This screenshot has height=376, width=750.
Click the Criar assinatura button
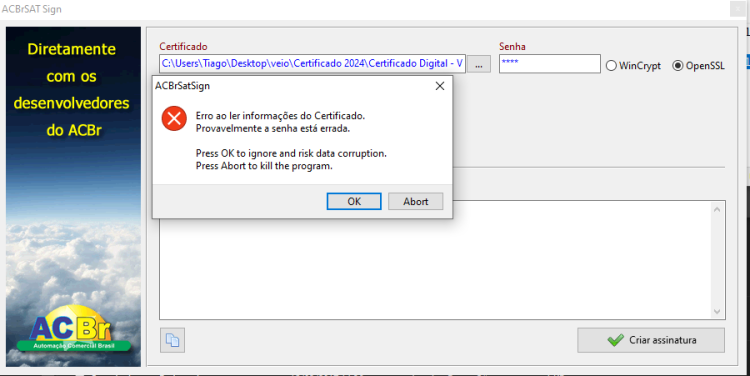[x=651, y=340]
